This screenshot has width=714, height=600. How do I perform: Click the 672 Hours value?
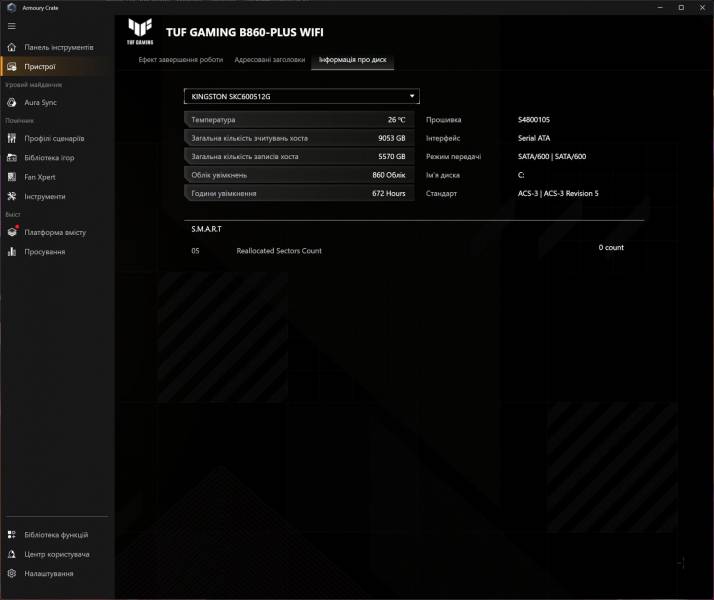(x=388, y=193)
